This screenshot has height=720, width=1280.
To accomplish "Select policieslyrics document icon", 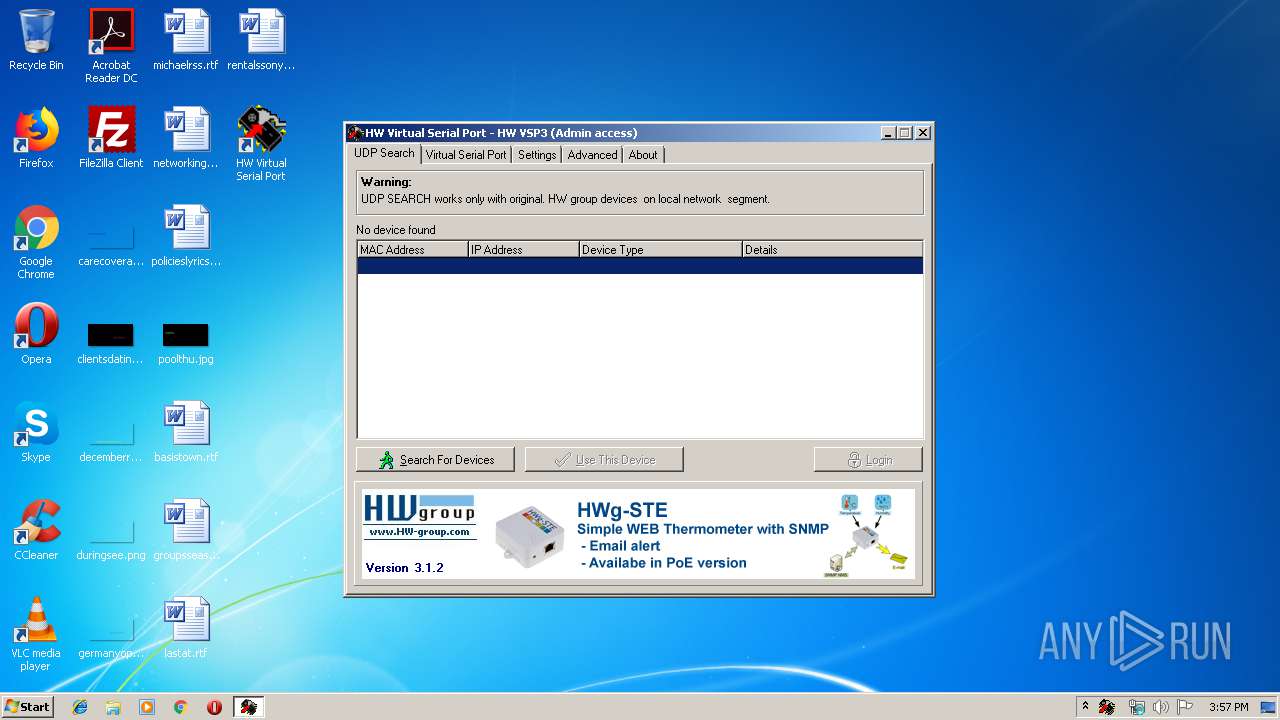I will 186,236.
